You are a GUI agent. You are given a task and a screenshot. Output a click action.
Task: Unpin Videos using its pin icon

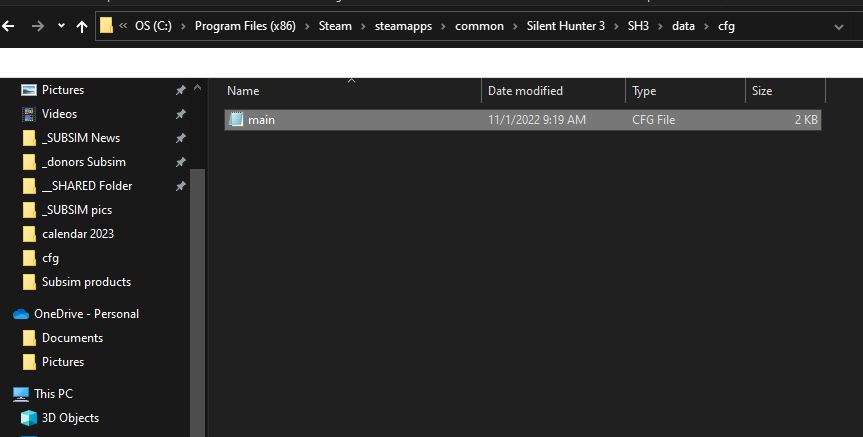pos(181,114)
